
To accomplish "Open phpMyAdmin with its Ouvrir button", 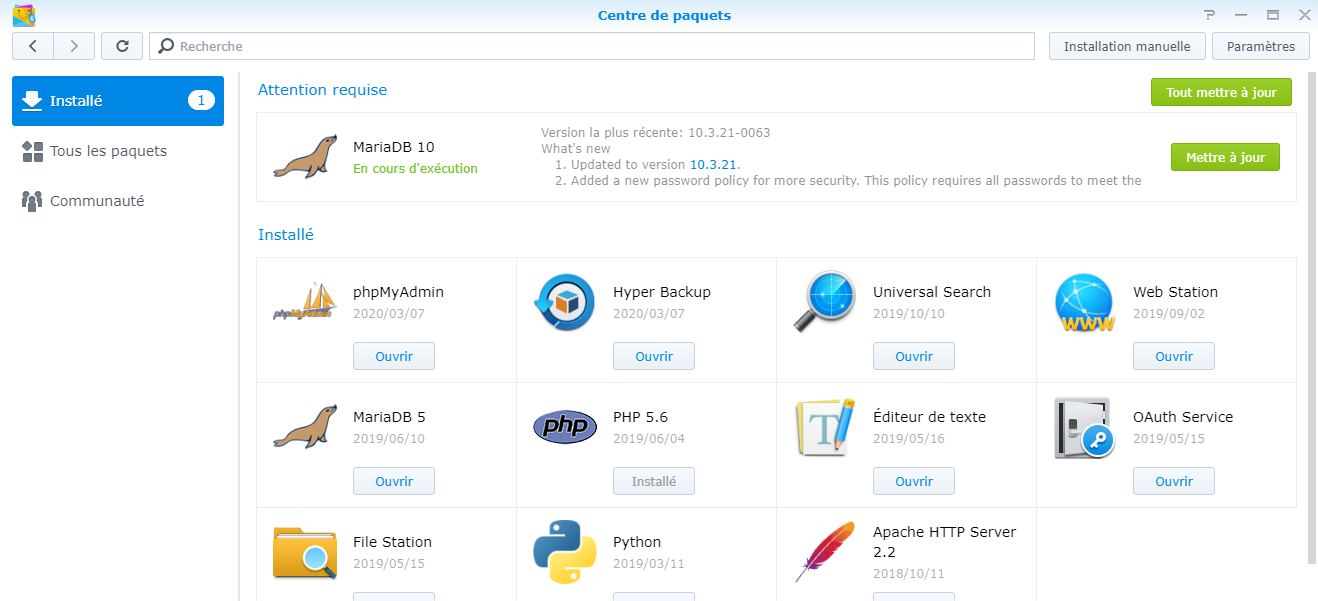I will (x=394, y=356).
